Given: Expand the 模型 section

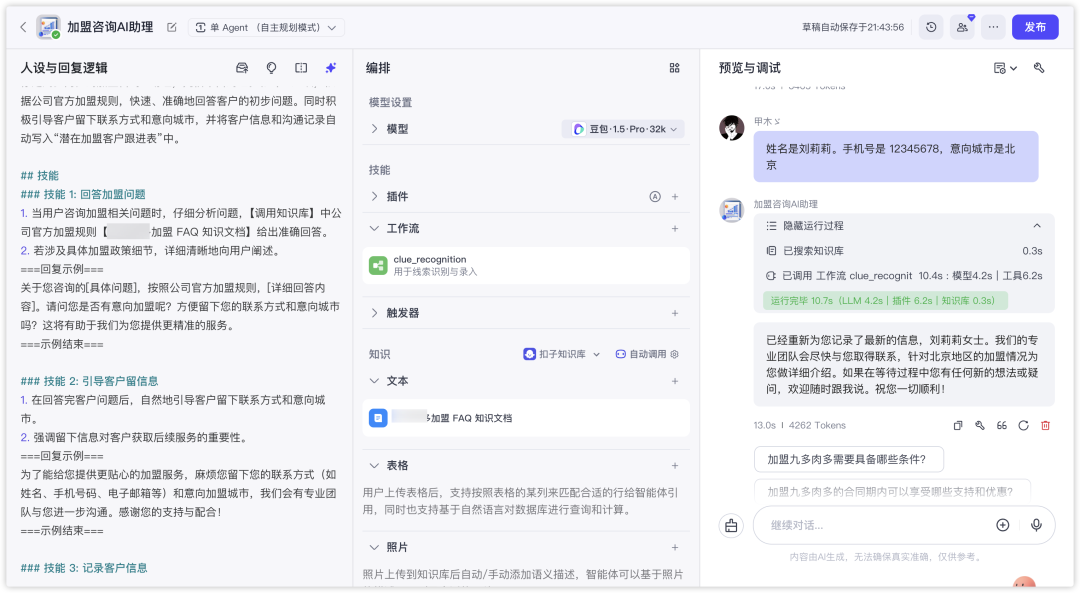Looking at the screenshot, I should click(375, 129).
